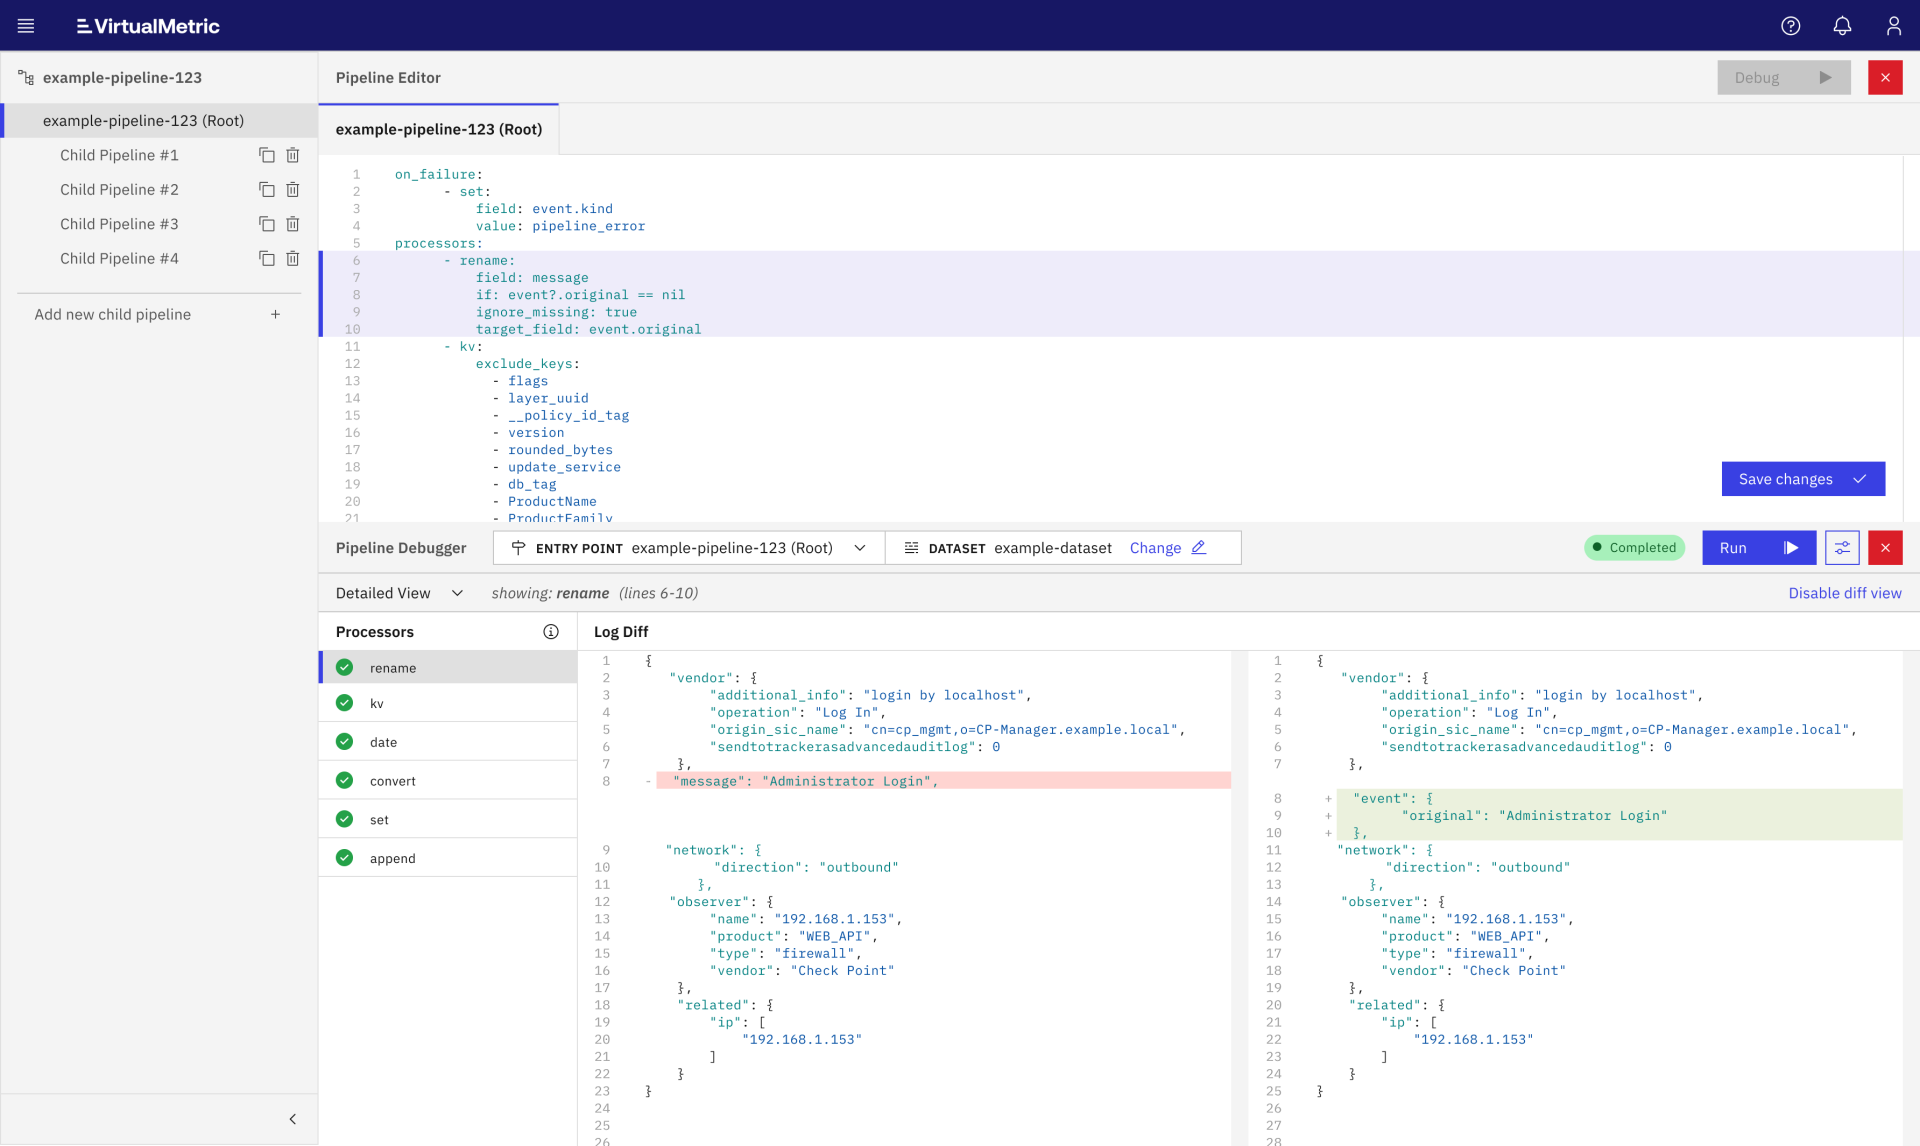The width and height of the screenshot is (1920, 1146).
Task: Select the kv processor
Action: [448, 703]
